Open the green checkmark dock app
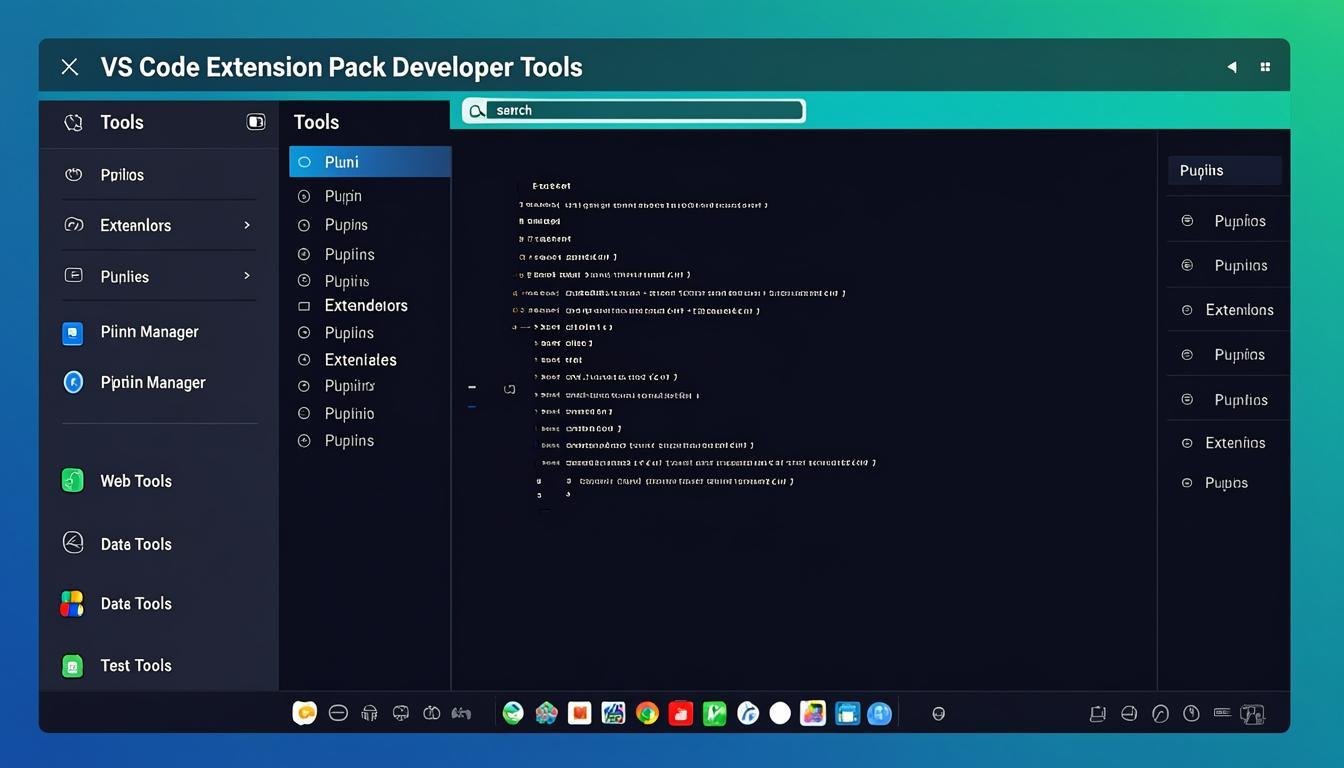This screenshot has width=1344, height=768. [714, 713]
